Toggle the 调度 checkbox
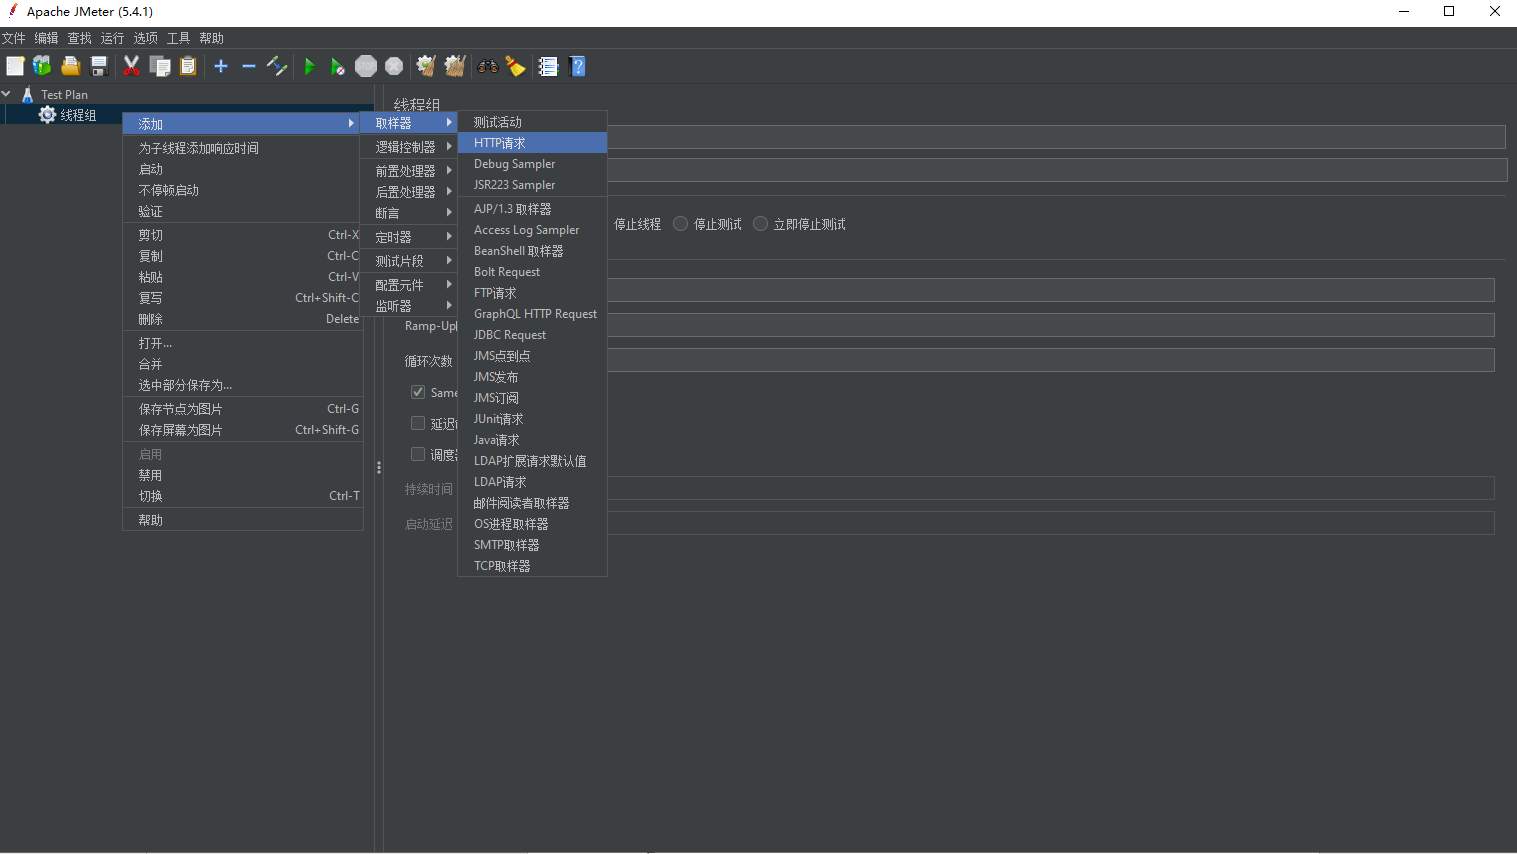 click(418, 454)
